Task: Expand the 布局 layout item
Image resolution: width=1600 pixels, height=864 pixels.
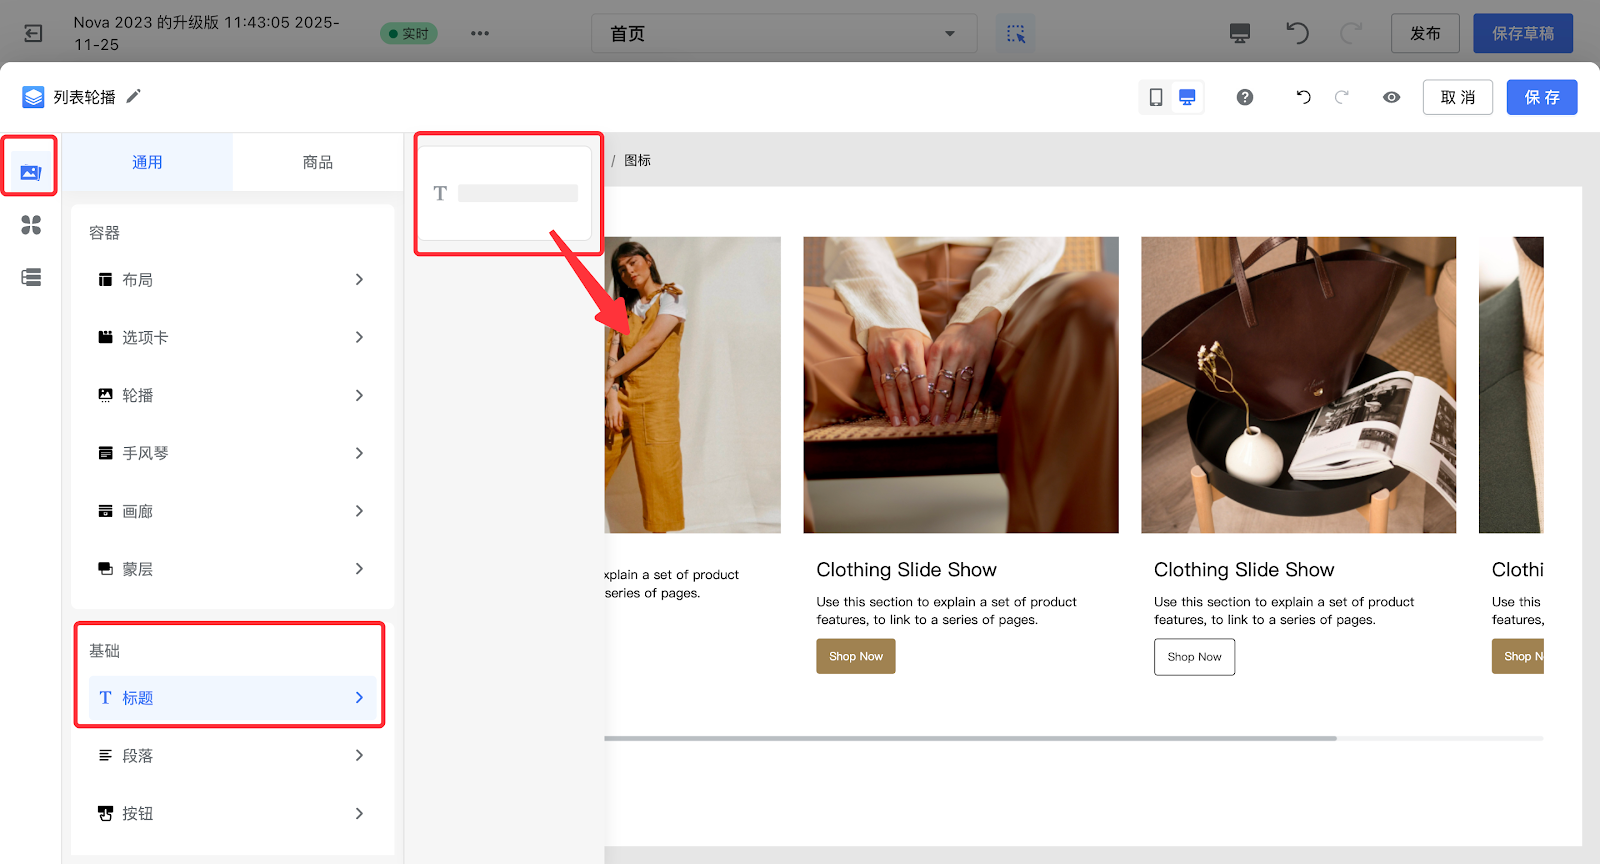Action: tap(232, 280)
